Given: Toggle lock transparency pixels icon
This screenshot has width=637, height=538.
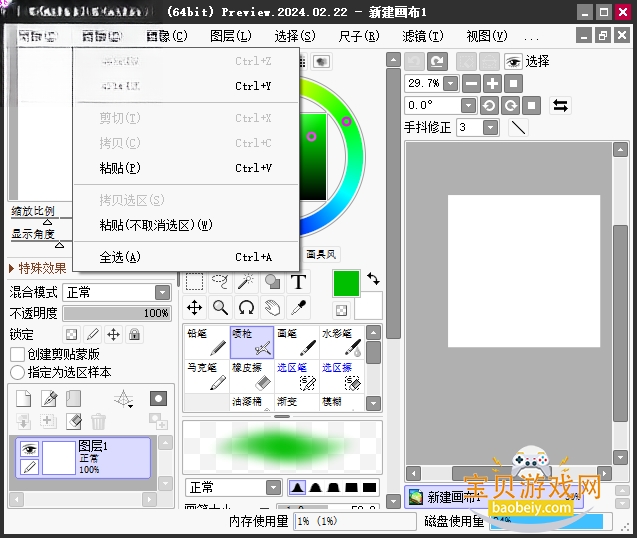Looking at the screenshot, I should (72, 334).
